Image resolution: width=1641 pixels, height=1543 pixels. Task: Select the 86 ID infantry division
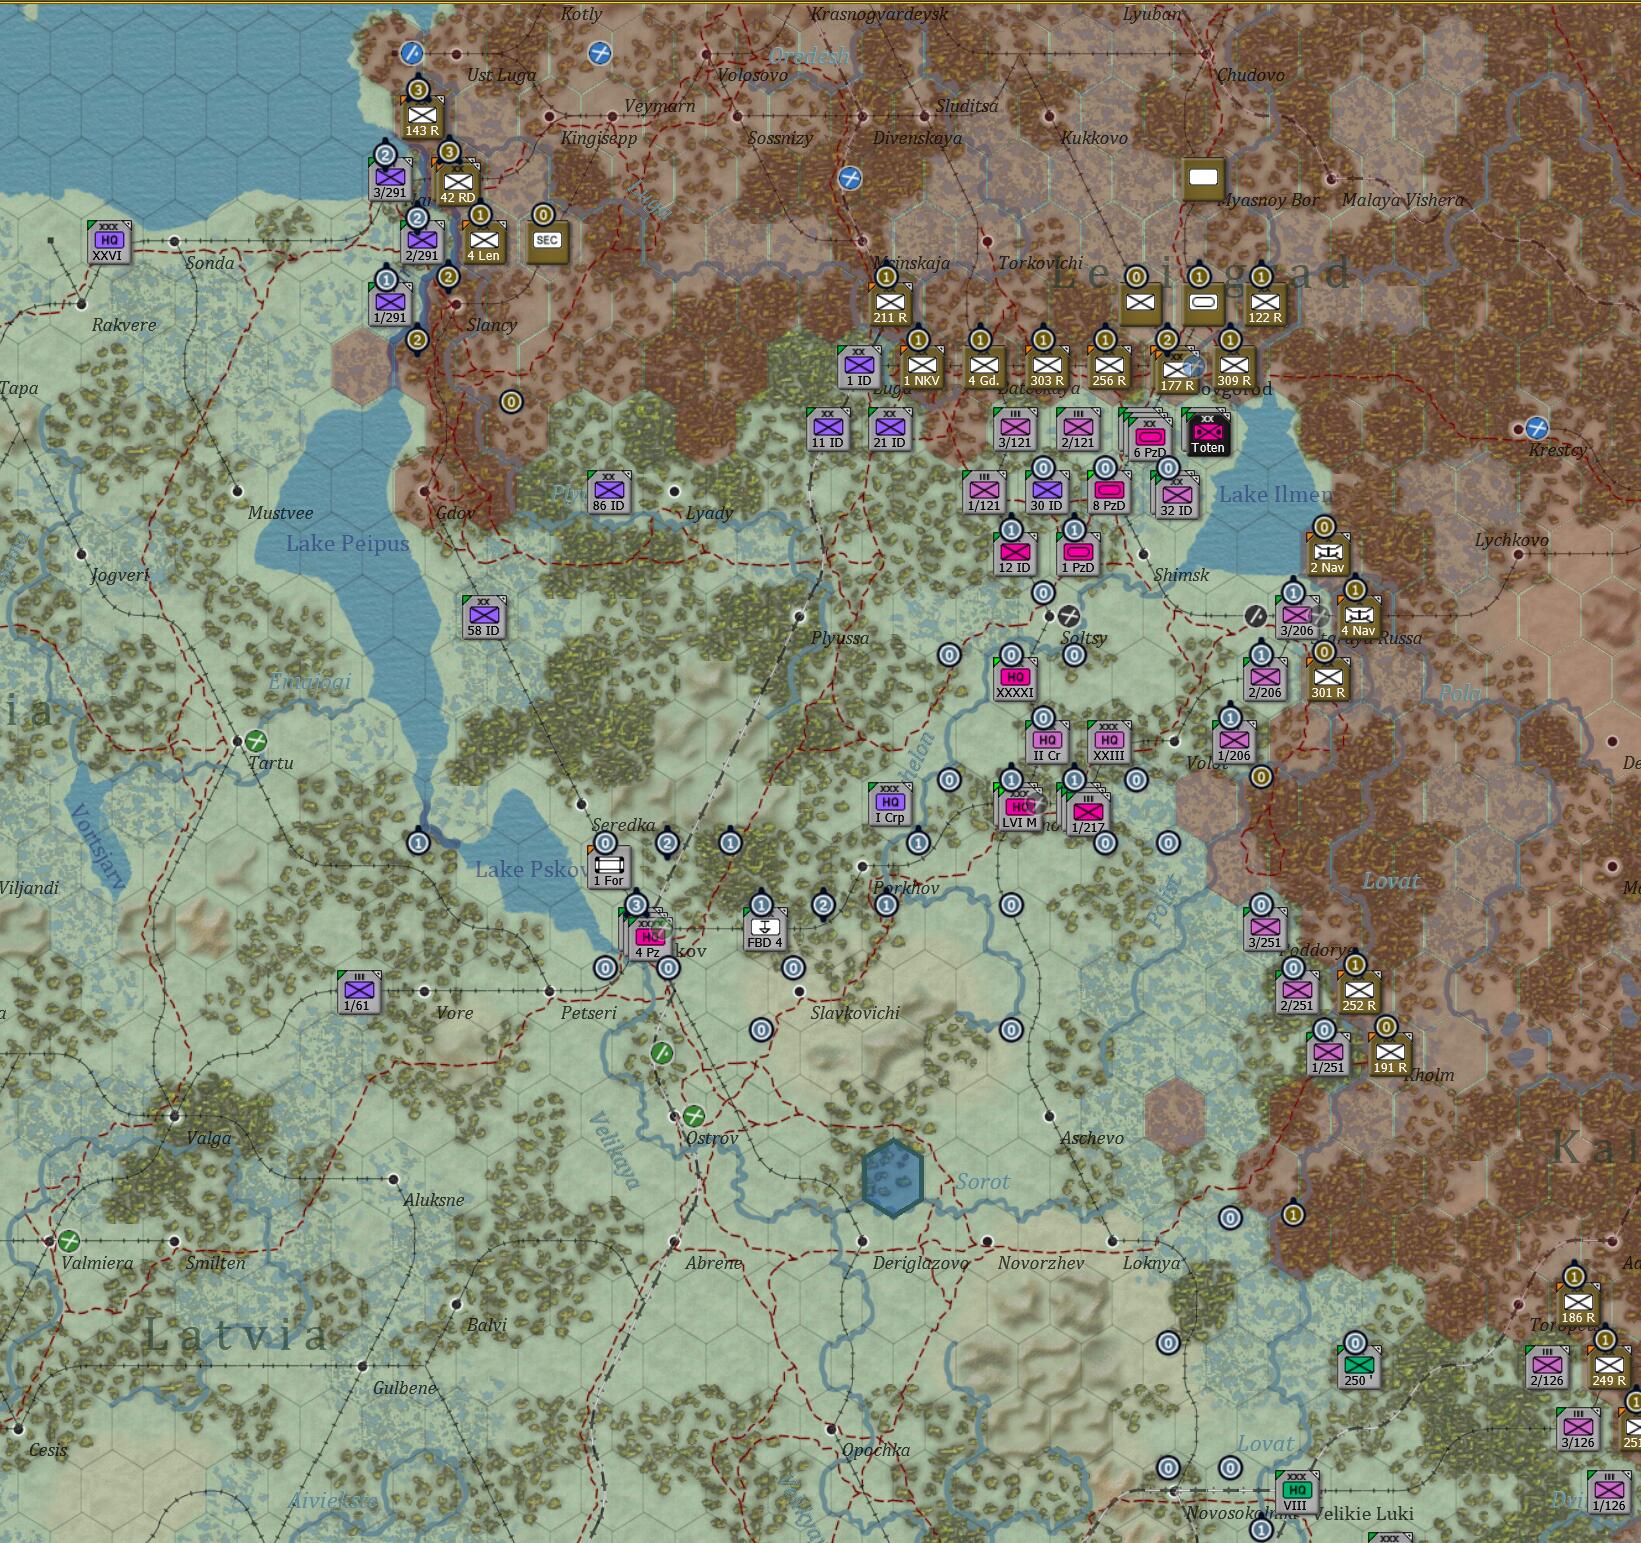(609, 492)
